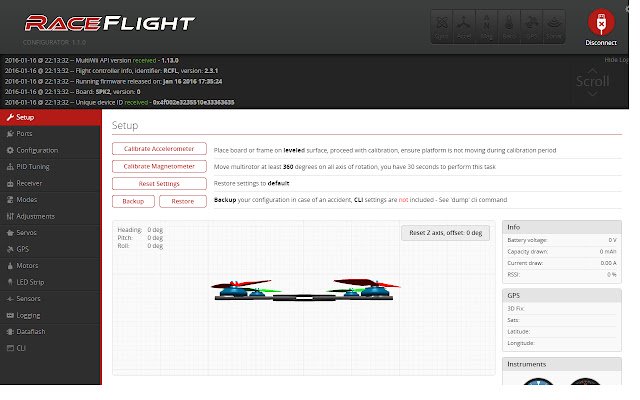Open the Ports tab

(51, 134)
